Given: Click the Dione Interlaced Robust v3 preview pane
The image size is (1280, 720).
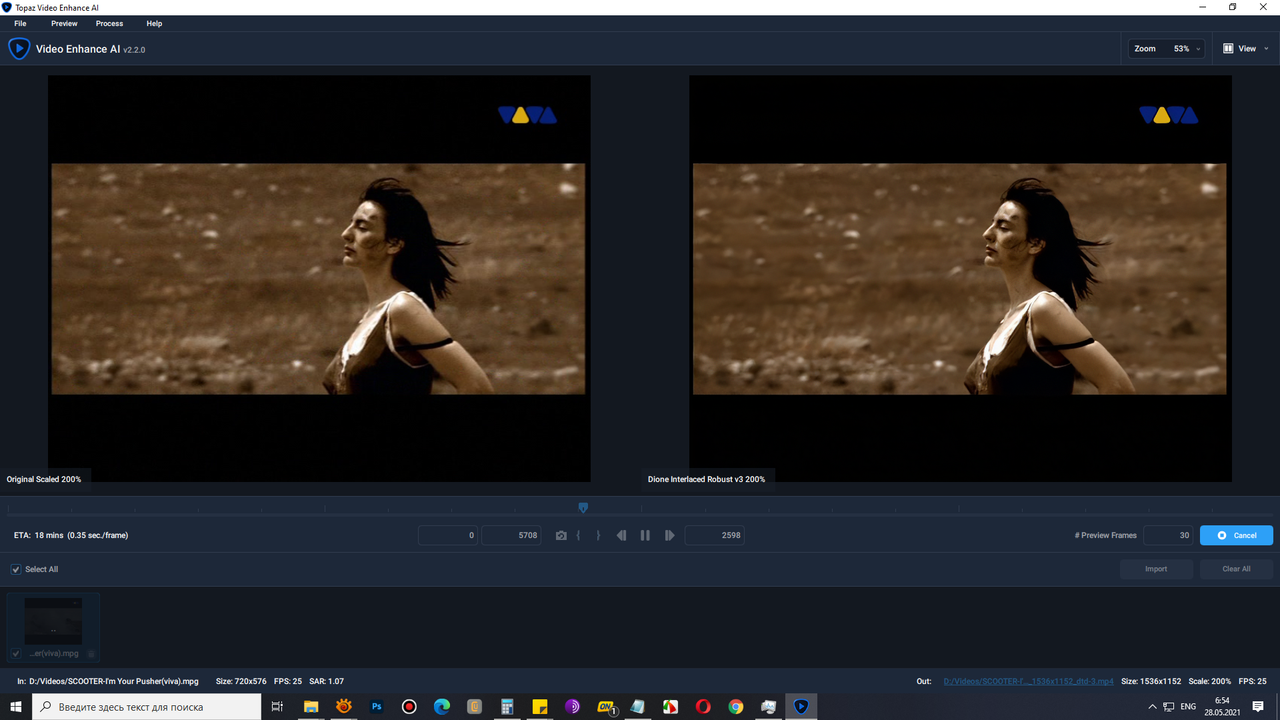Looking at the screenshot, I should tap(960, 279).
